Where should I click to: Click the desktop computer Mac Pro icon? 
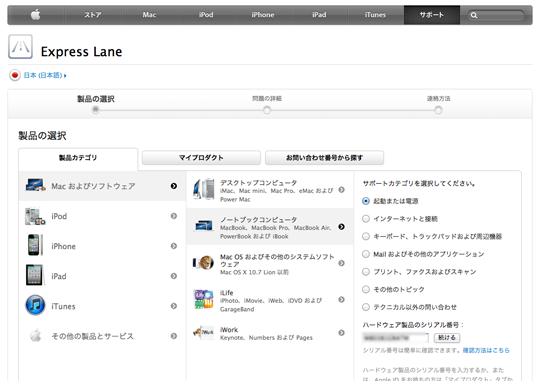pos(204,189)
